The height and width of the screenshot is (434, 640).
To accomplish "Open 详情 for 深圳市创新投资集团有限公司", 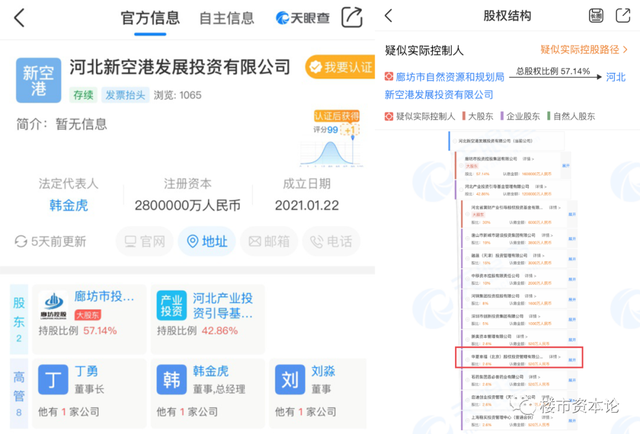I will pyautogui.click(x=534, y=316).
